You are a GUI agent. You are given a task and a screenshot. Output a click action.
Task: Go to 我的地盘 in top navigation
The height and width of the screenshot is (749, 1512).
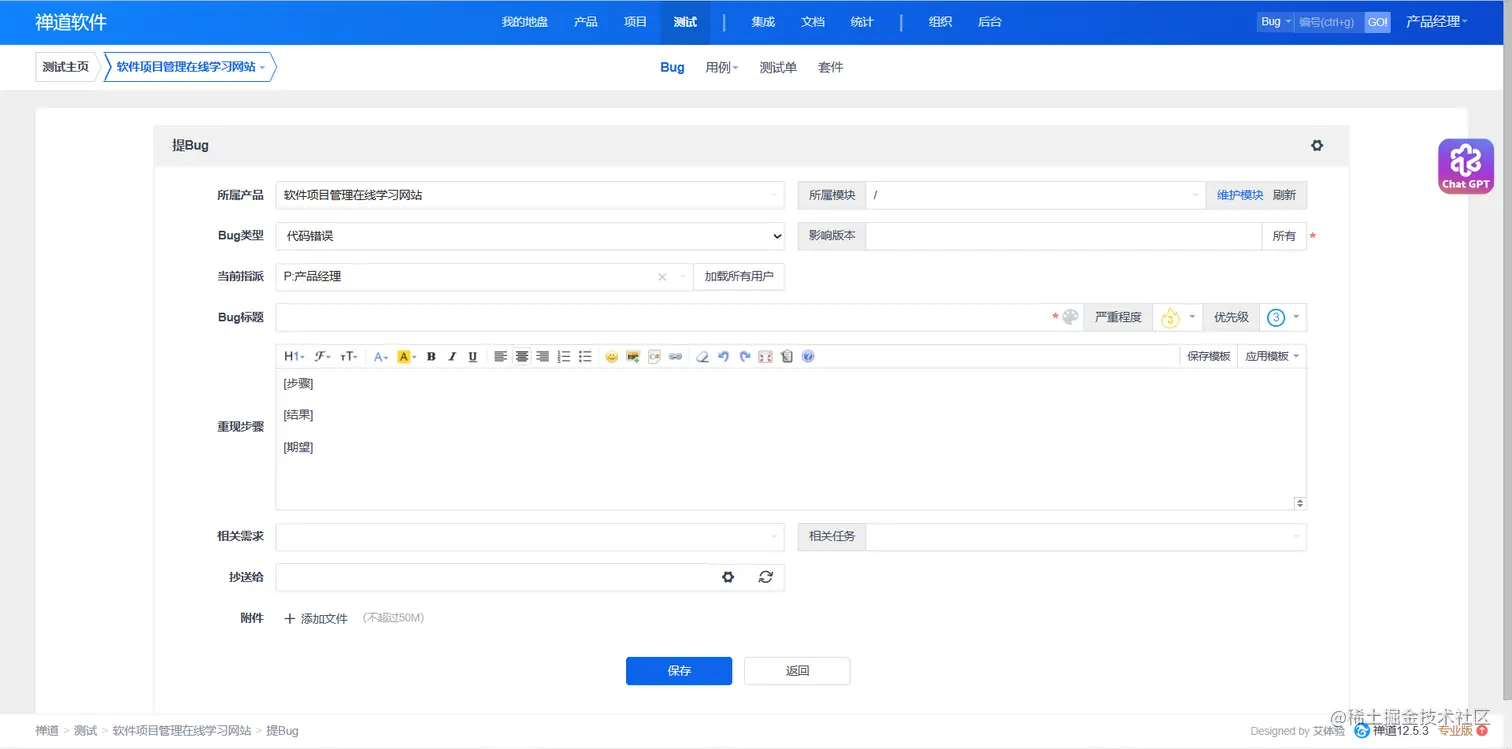point(525,22)
